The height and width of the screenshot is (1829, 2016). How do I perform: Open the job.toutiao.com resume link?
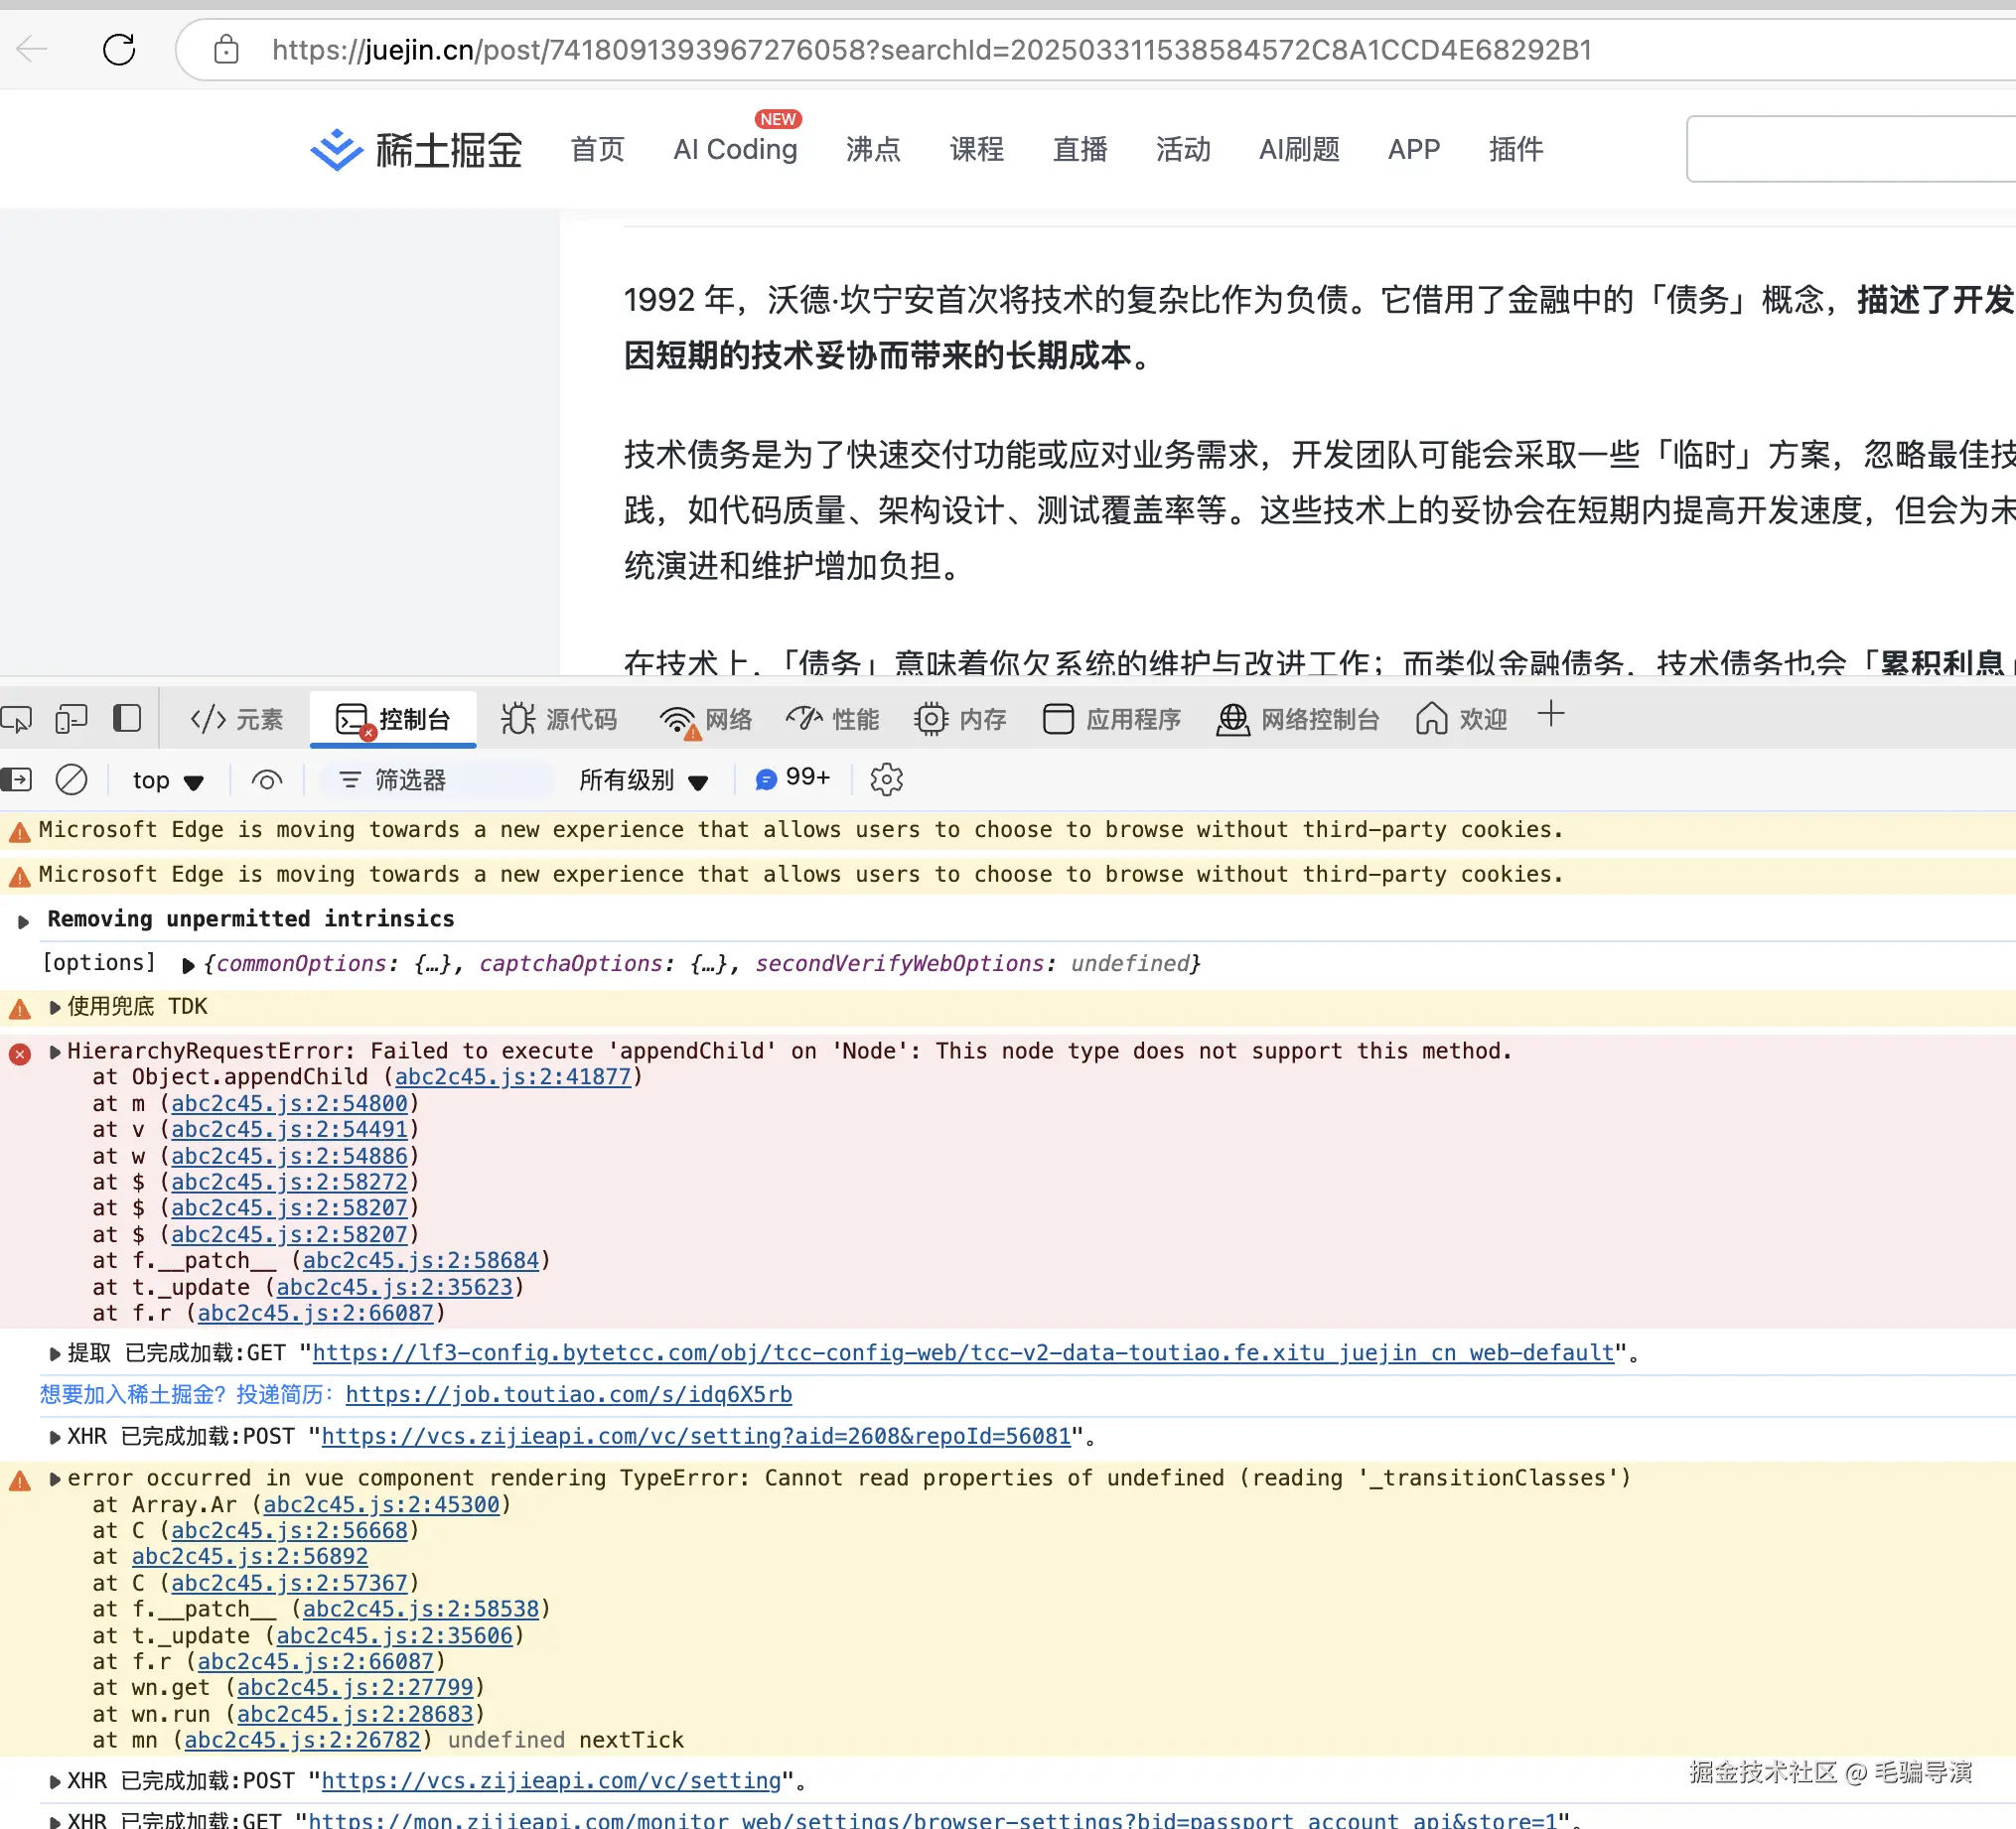click(x=568, y=1395)
